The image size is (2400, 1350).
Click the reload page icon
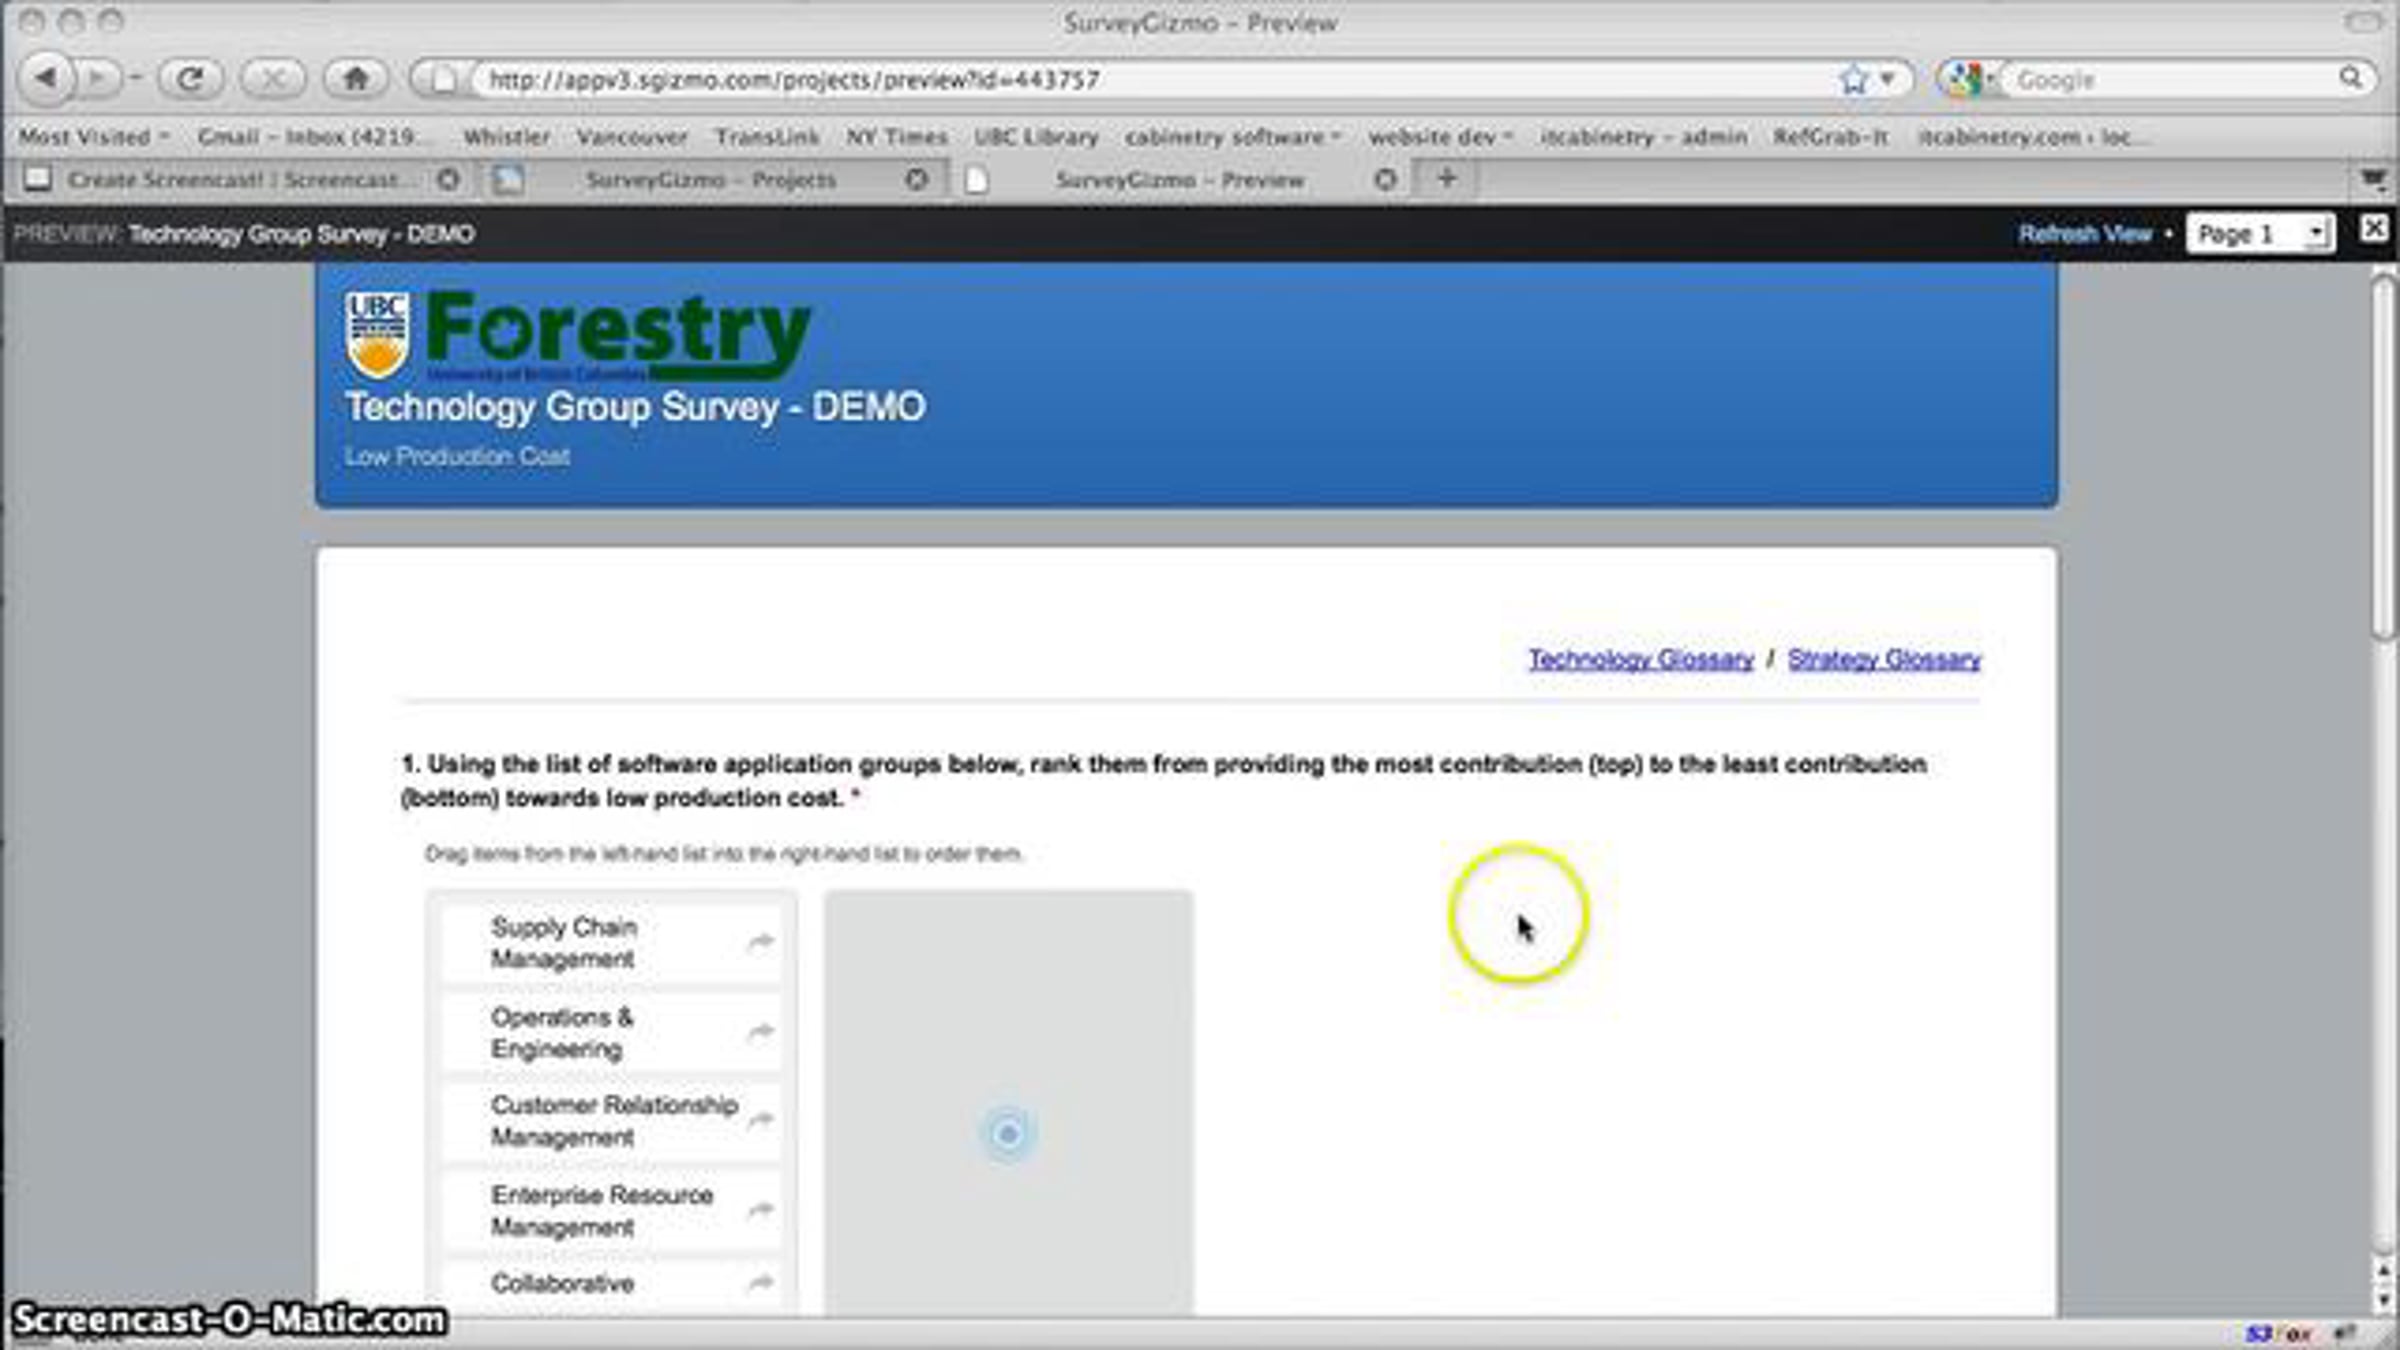pos(191,78)
